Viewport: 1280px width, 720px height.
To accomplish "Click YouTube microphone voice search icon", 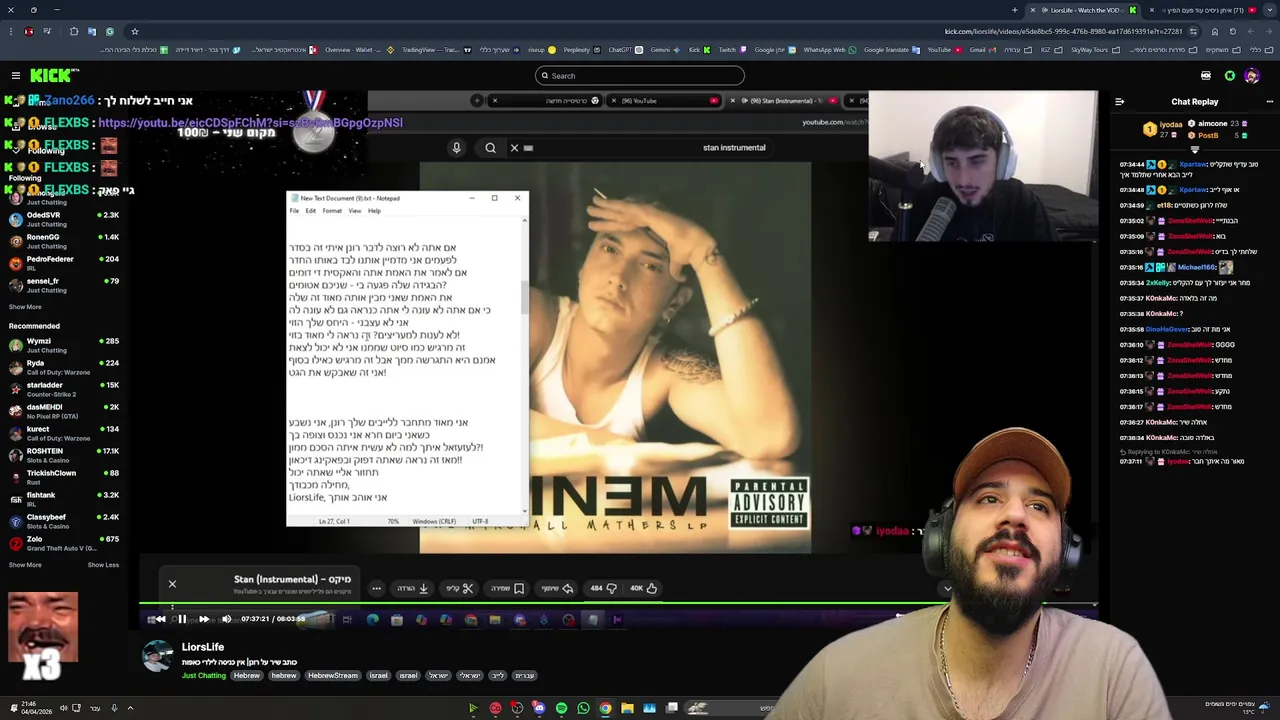I will (x=456, y=148).
